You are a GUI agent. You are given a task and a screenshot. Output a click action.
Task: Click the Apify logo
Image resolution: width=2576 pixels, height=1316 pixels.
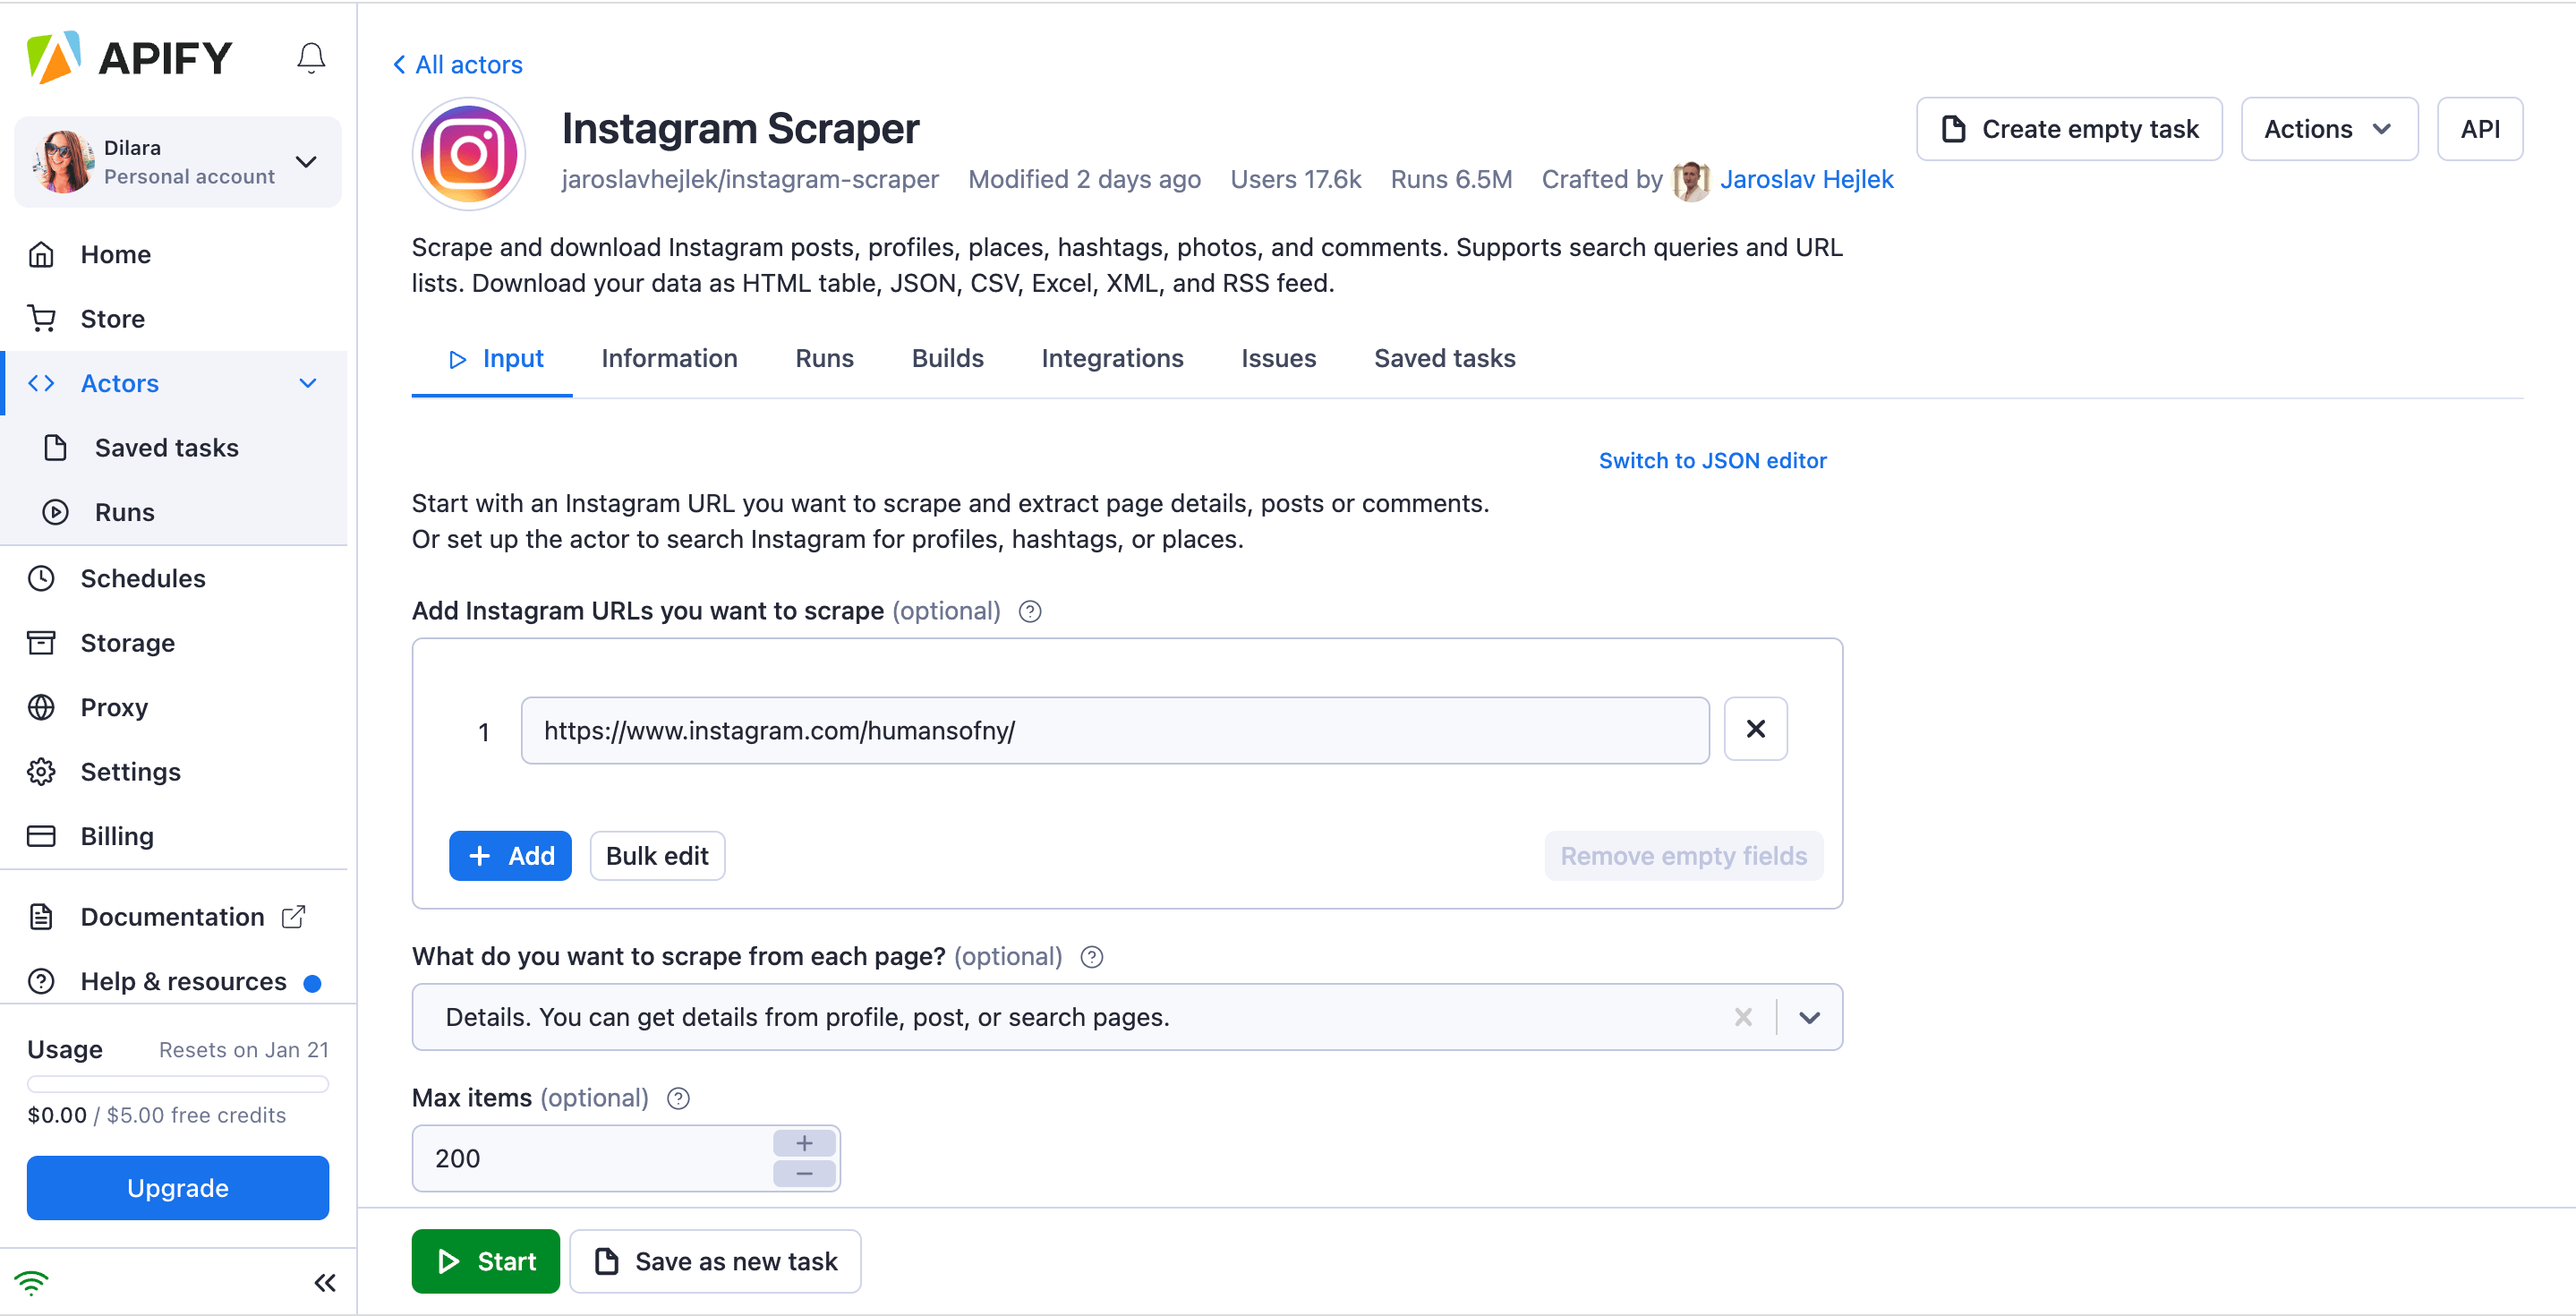tap(129, 58)
